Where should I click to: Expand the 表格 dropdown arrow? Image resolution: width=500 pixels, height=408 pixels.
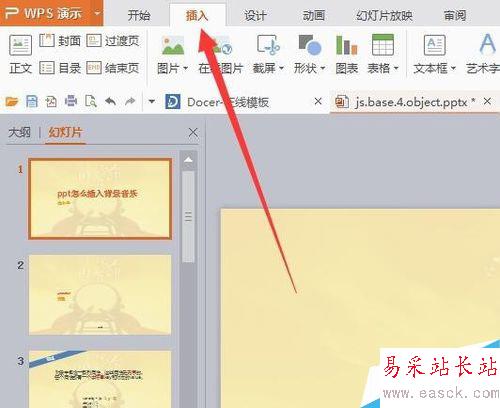(396, 68)
